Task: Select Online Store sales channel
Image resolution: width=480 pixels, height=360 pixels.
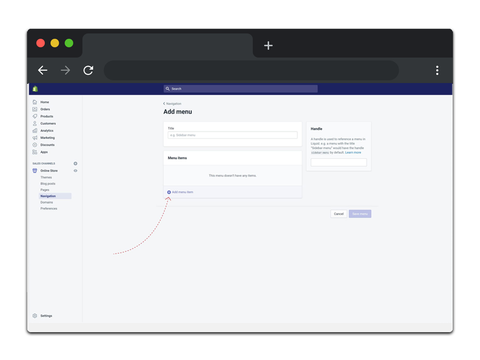Action: point(49,171)
